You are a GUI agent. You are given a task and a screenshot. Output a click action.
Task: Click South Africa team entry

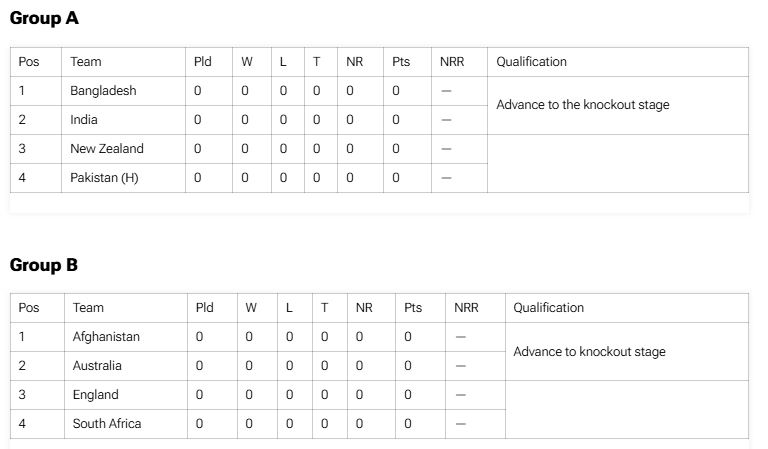pos(107,424)
